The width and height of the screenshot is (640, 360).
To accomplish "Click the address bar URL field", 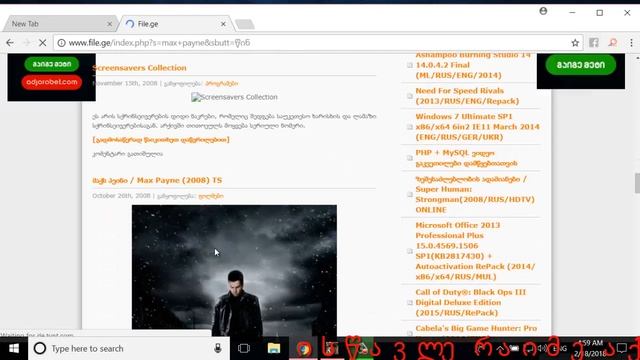I will pyautogui.click(x=318, y=43).
